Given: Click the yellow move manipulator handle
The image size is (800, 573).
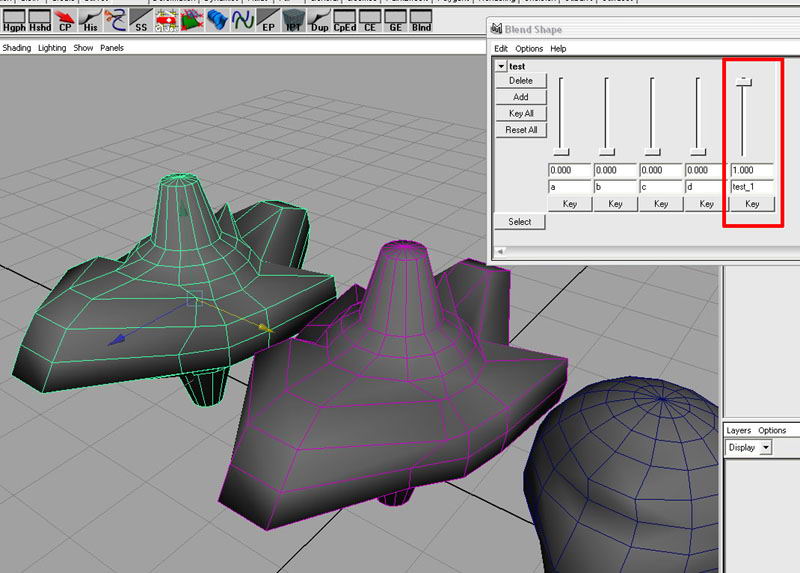Looking at the screenshot, I should (x=264, y=328).
